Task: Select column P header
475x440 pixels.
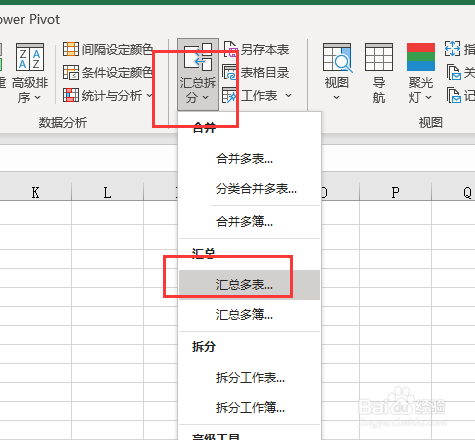Action: (x=395, y=192)
